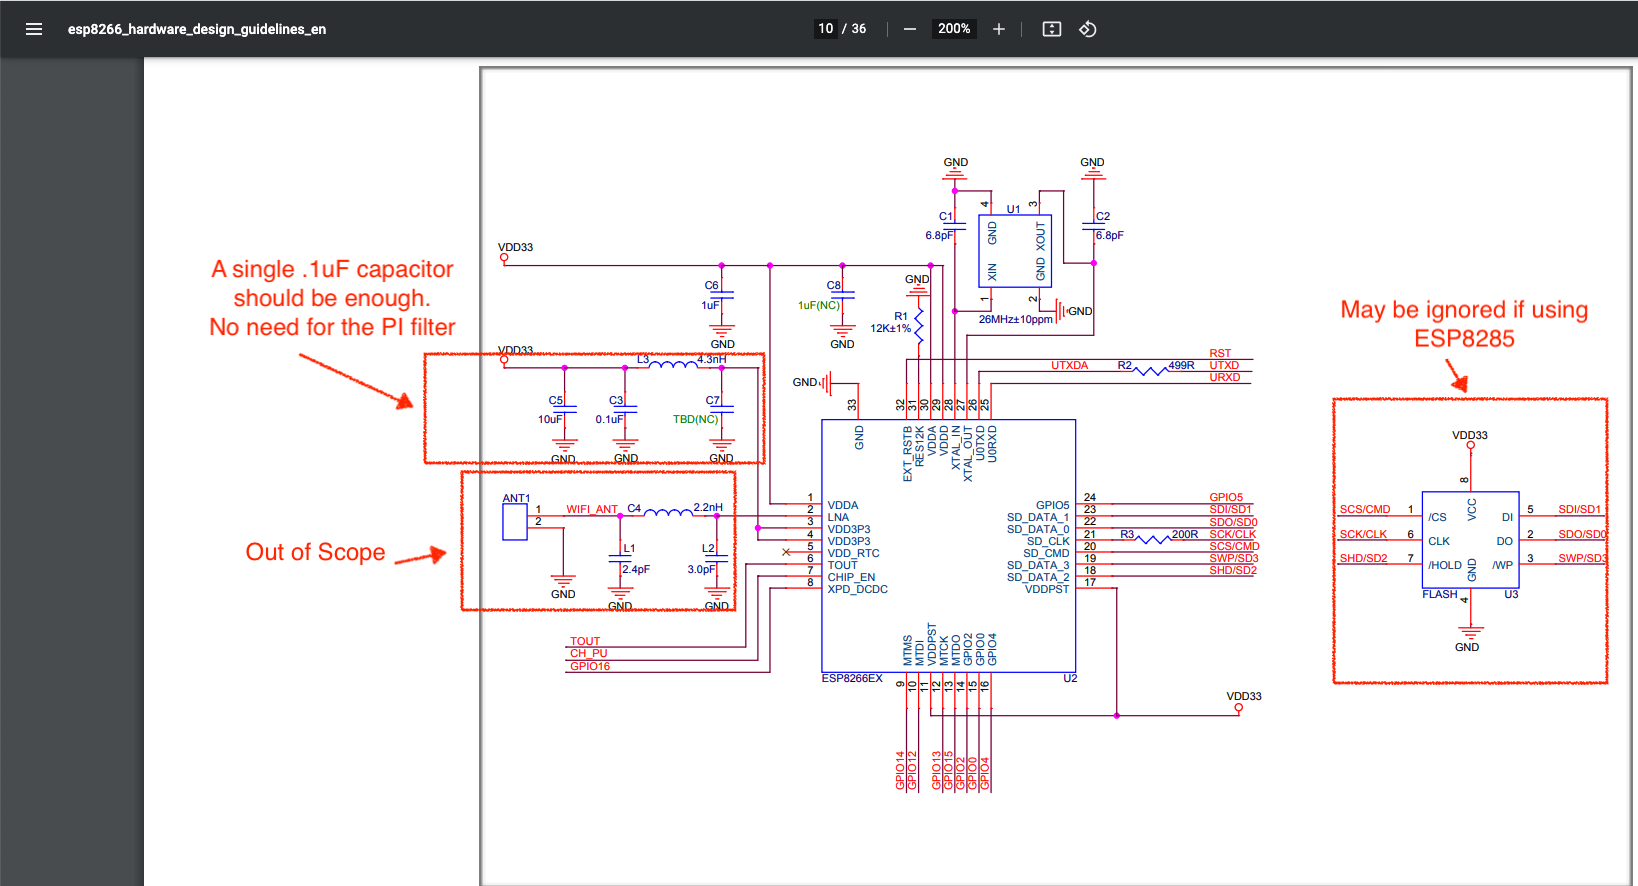Zoom out with the minus button
The image size is (1638, 886).
(910, 29)
